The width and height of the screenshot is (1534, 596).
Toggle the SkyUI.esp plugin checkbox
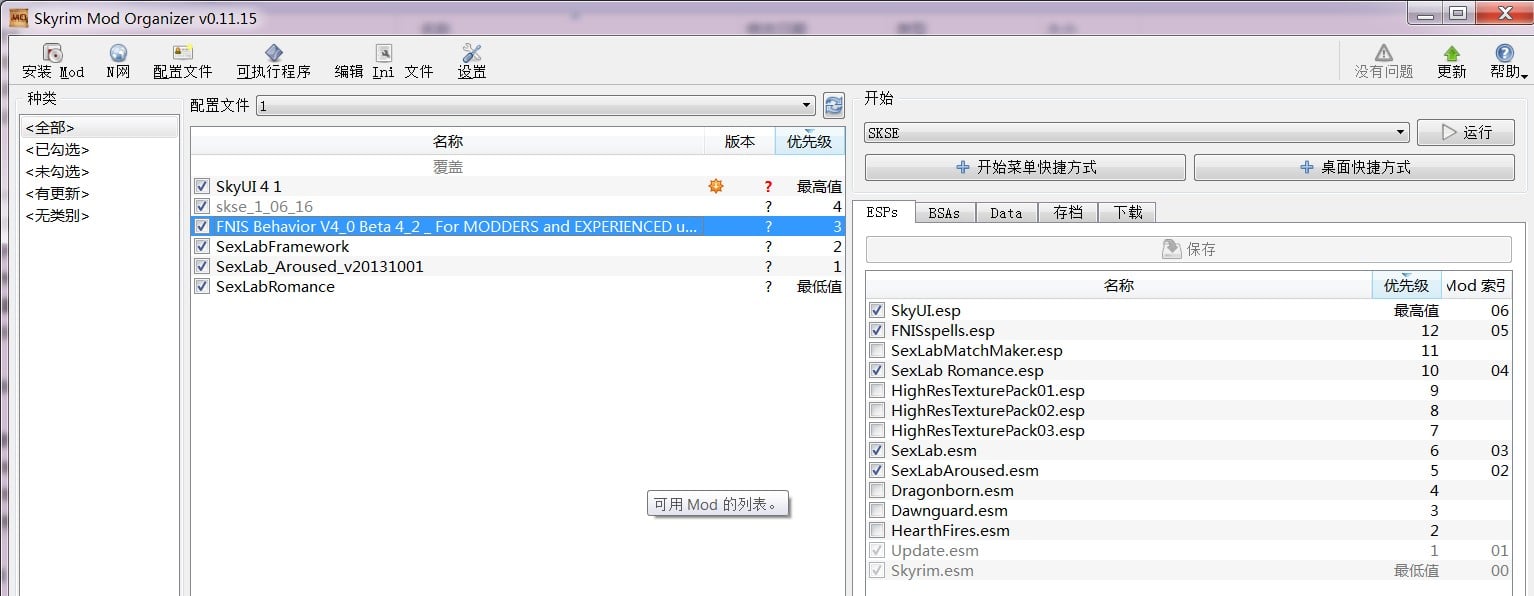pos(877,310)
